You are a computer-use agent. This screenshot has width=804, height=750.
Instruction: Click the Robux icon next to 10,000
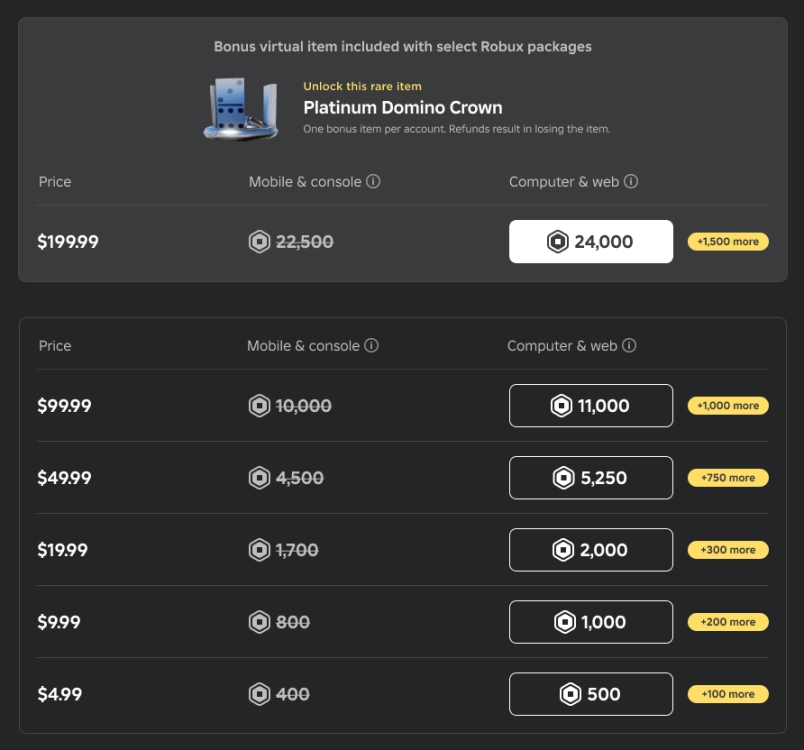pos(258,405)
